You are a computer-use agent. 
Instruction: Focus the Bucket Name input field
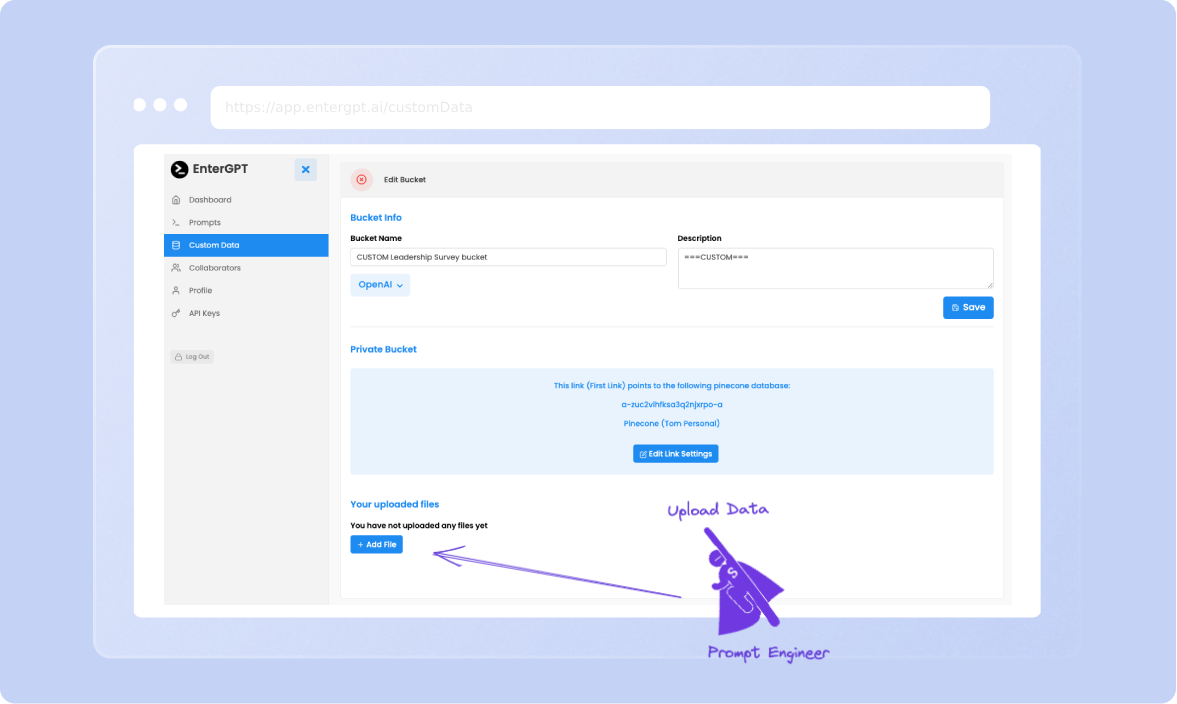coord(508,257)
